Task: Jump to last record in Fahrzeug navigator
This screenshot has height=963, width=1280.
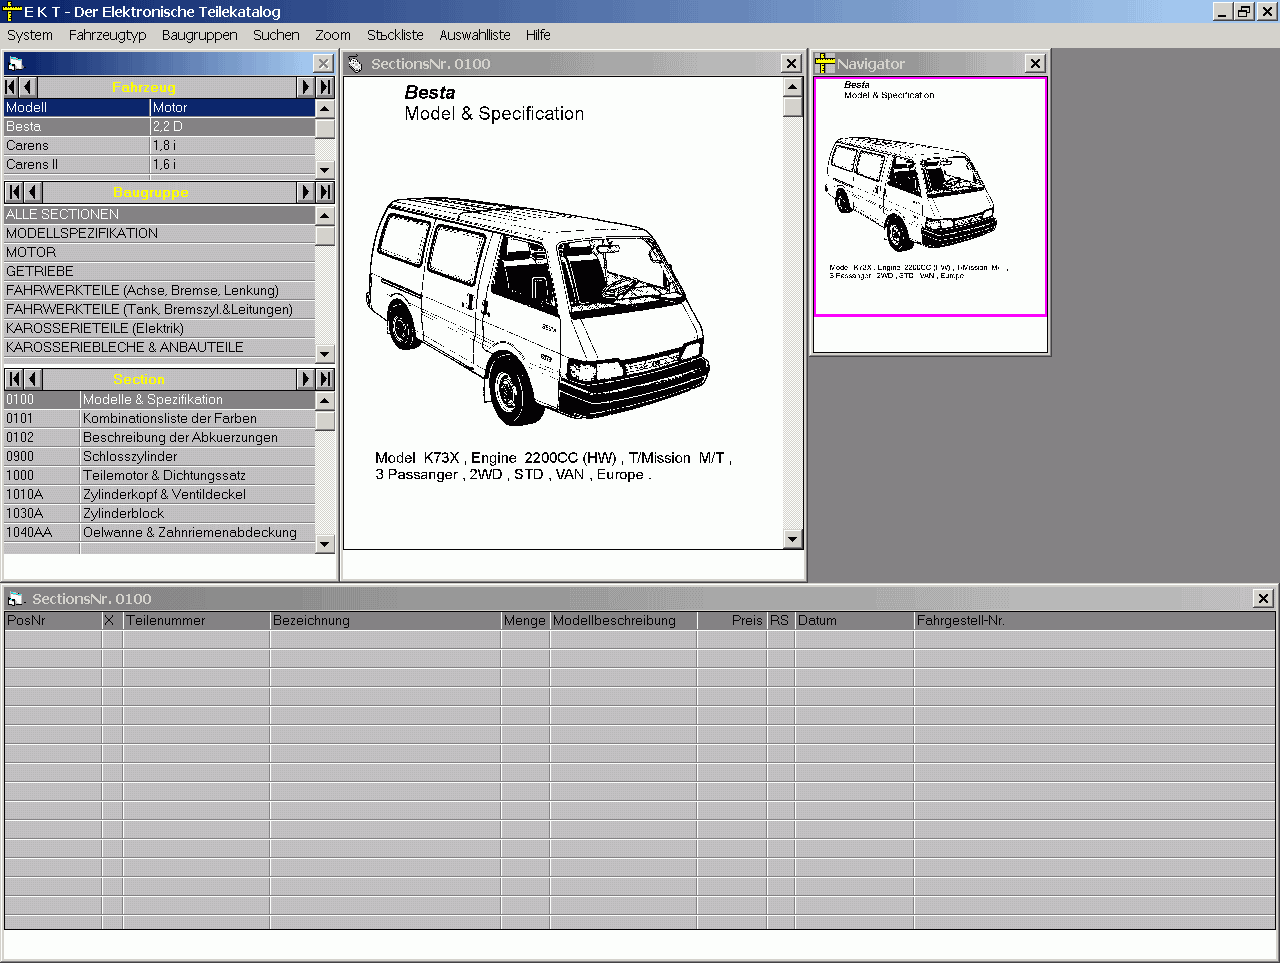Action: 325,87
